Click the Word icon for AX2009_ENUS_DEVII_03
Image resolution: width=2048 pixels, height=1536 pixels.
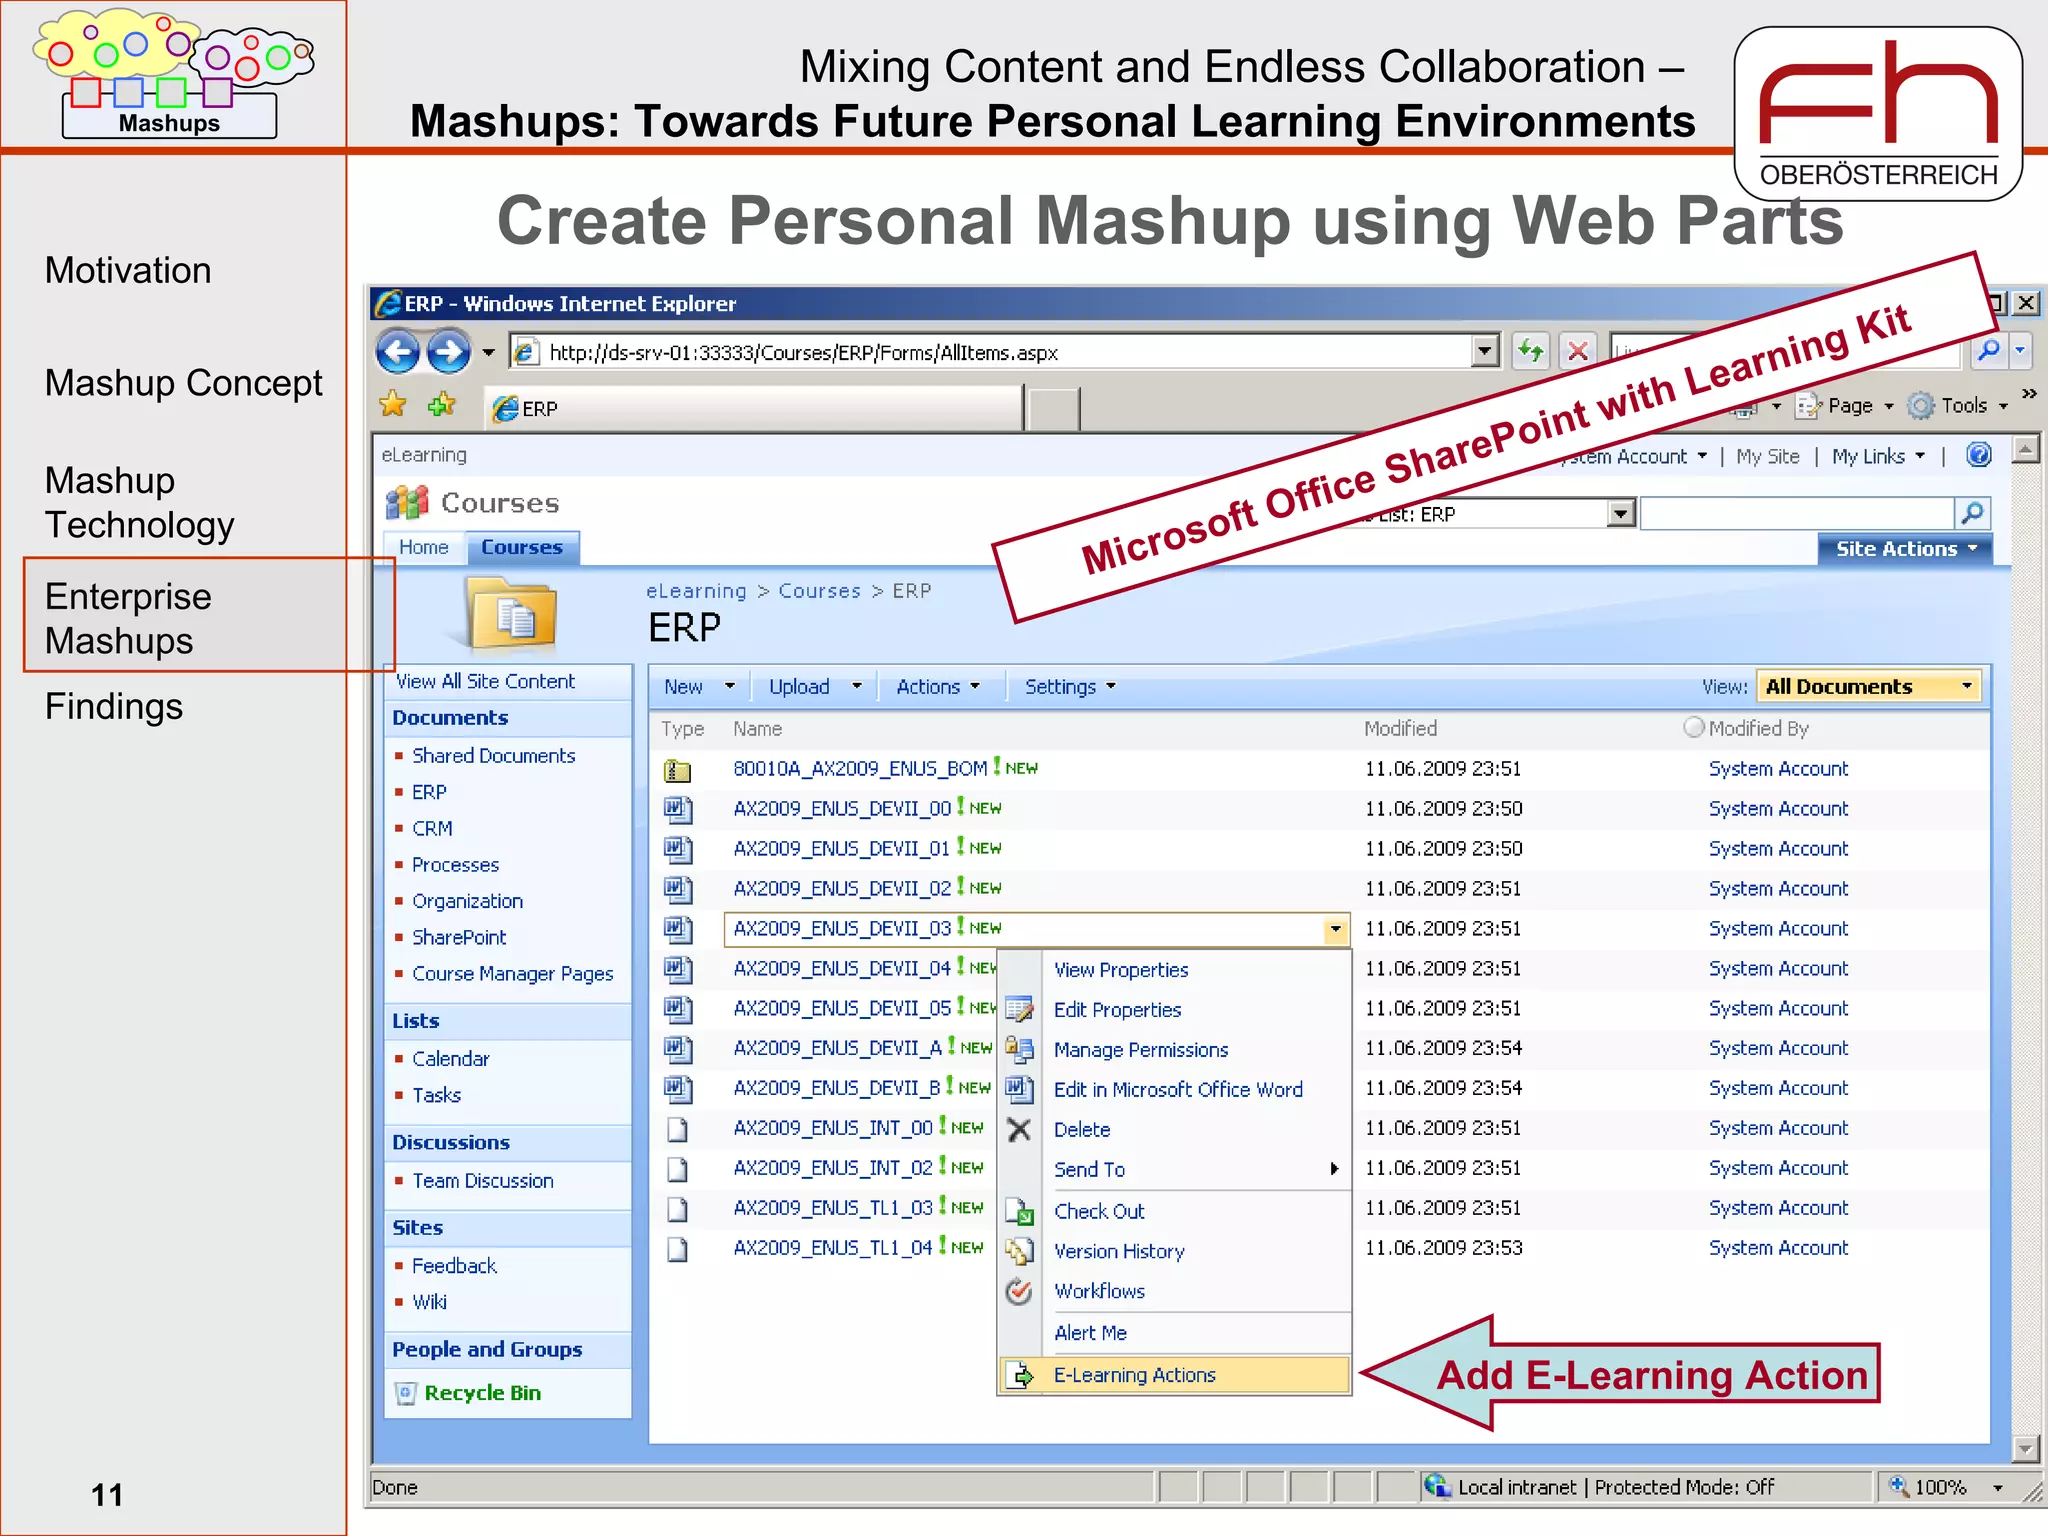pyautogui.click(x=677, y=929)
